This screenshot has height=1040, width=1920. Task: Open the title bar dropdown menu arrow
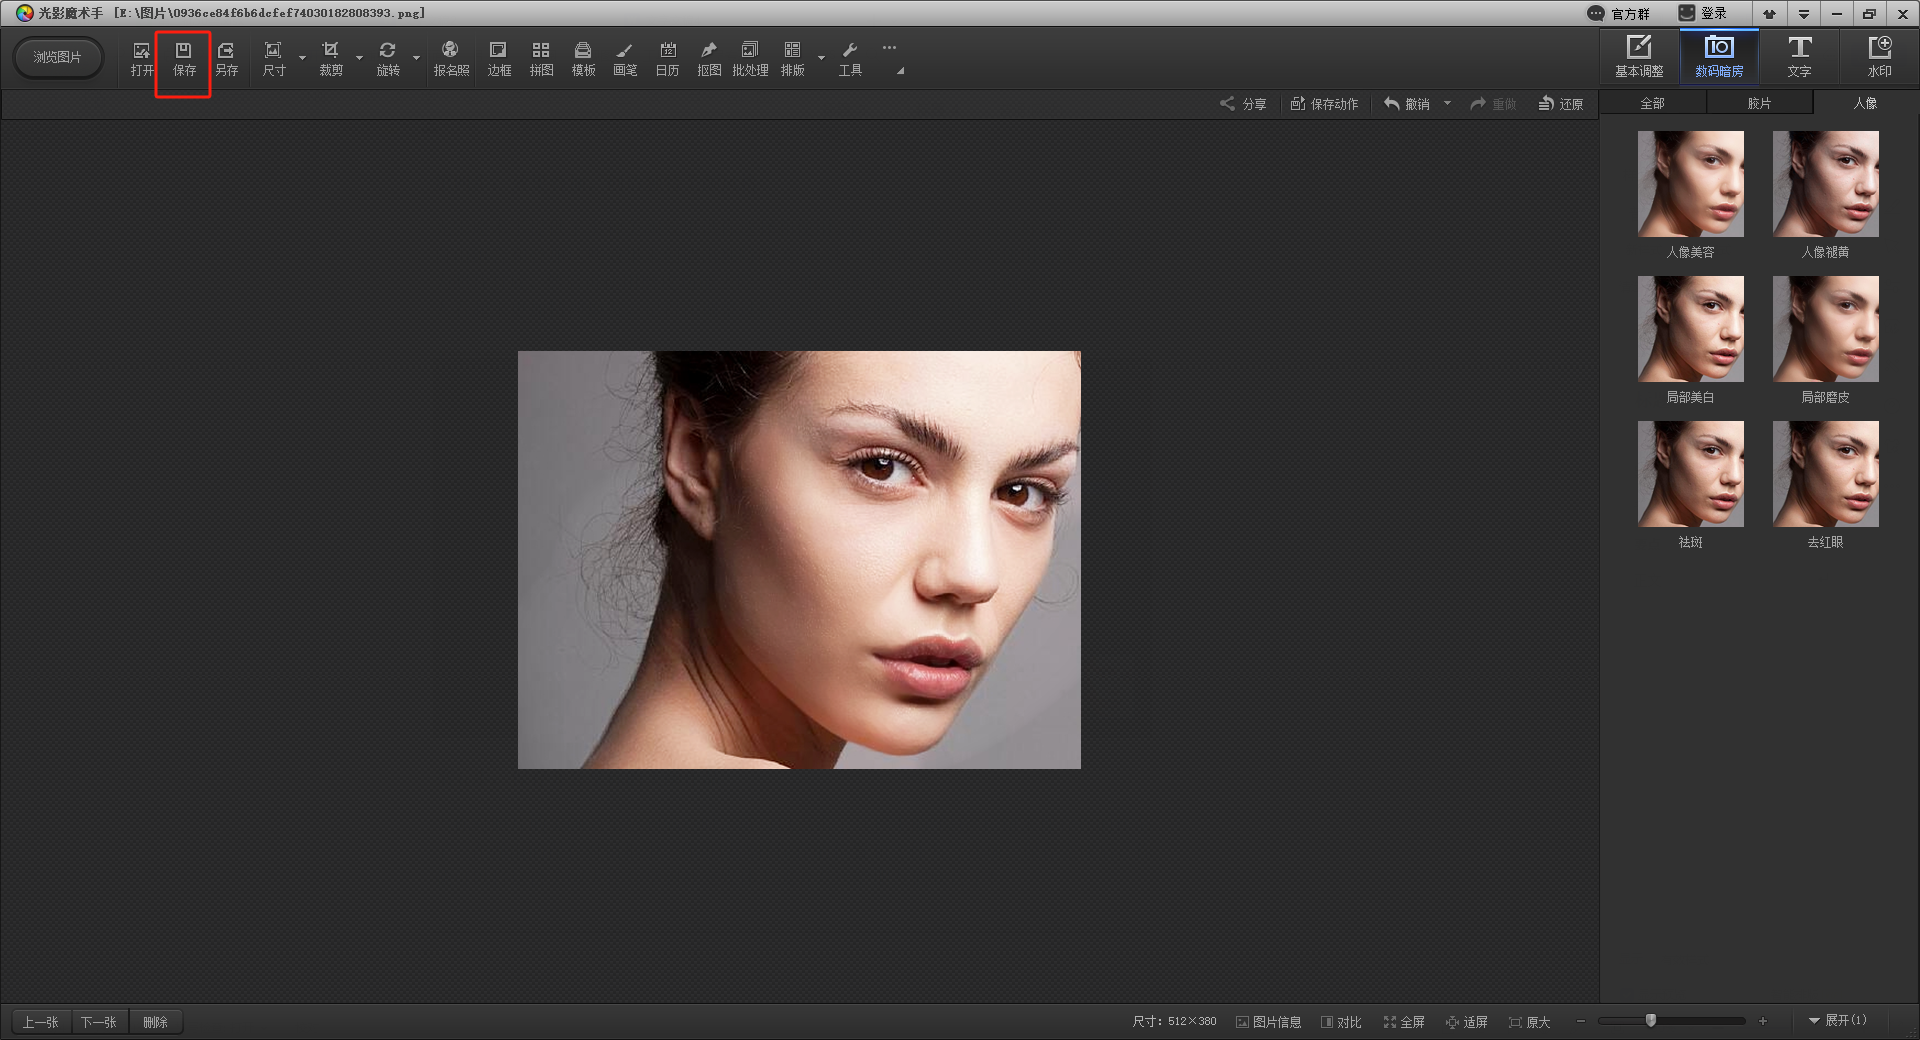click(1803, 14)
